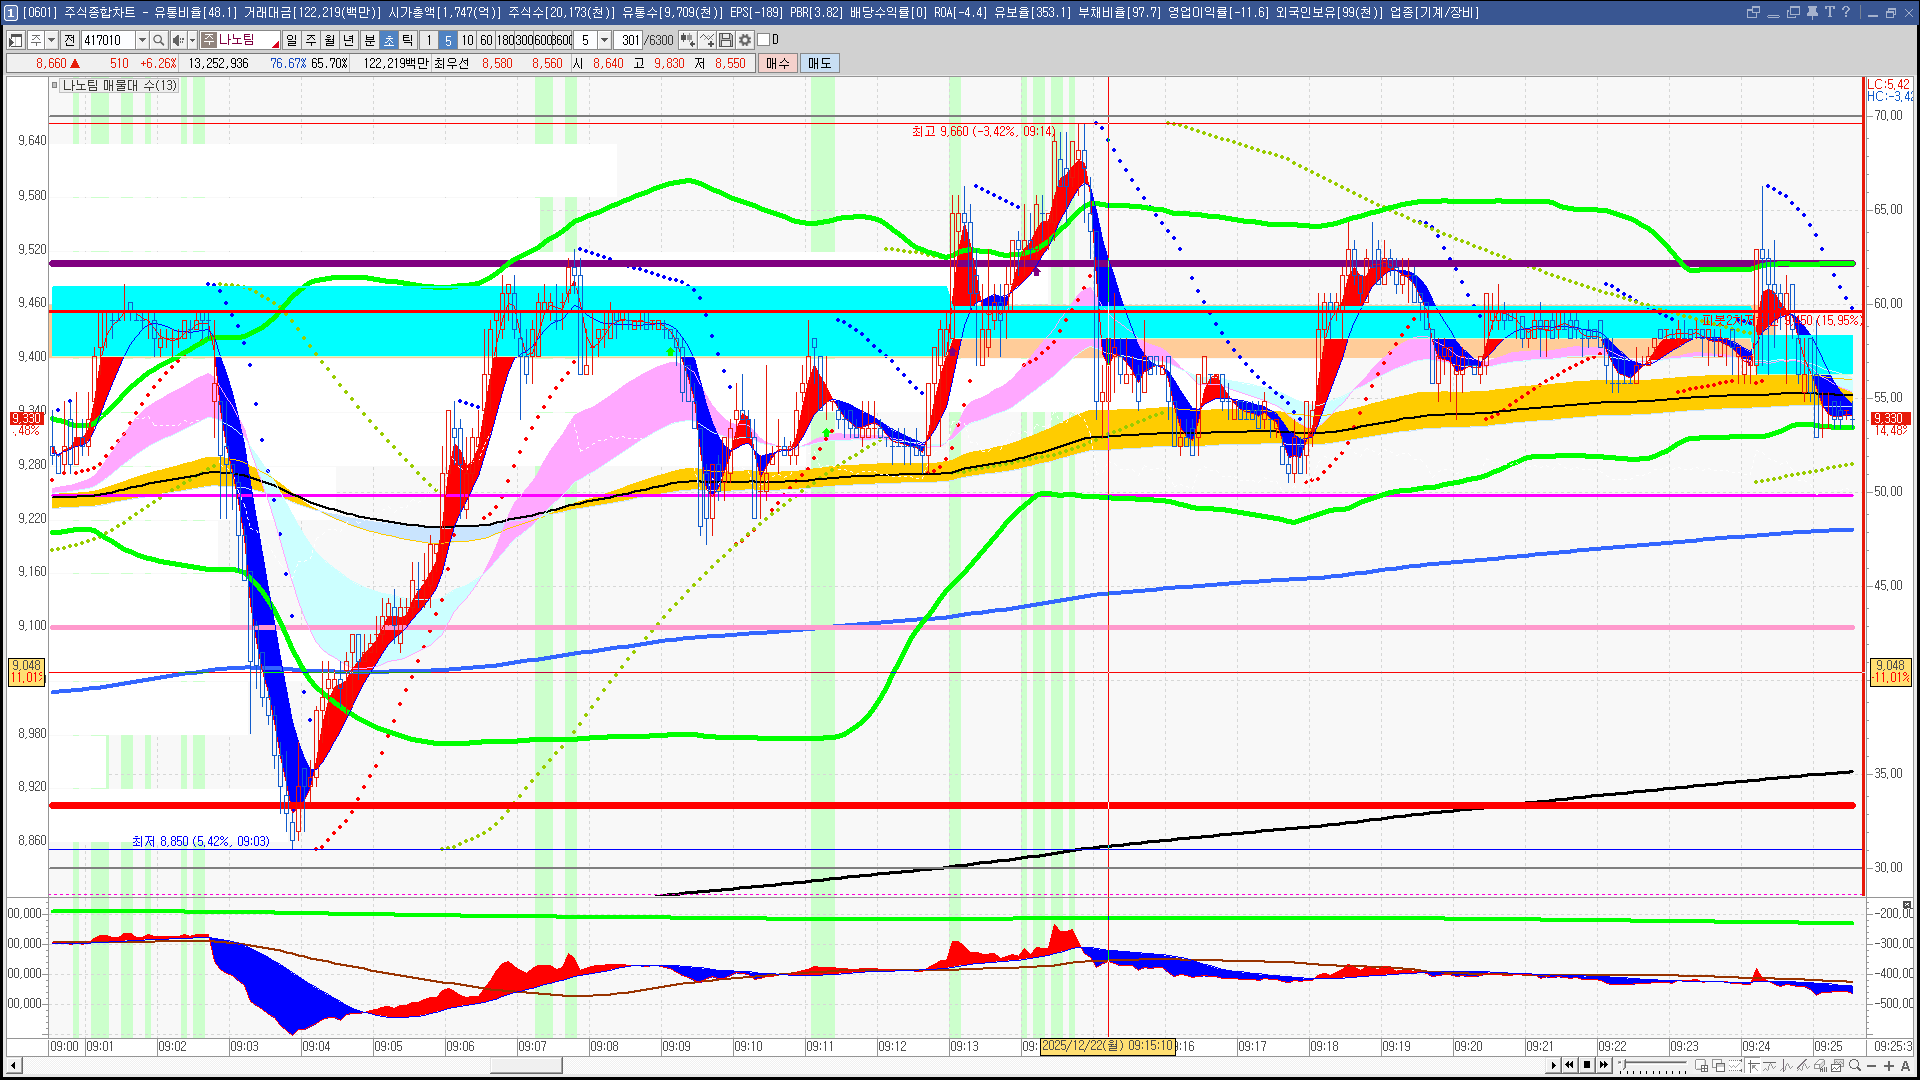Toggle the D checkbox in toolbar
The width and height of the screenshot is (1920, 1080).
coord(764,40)
